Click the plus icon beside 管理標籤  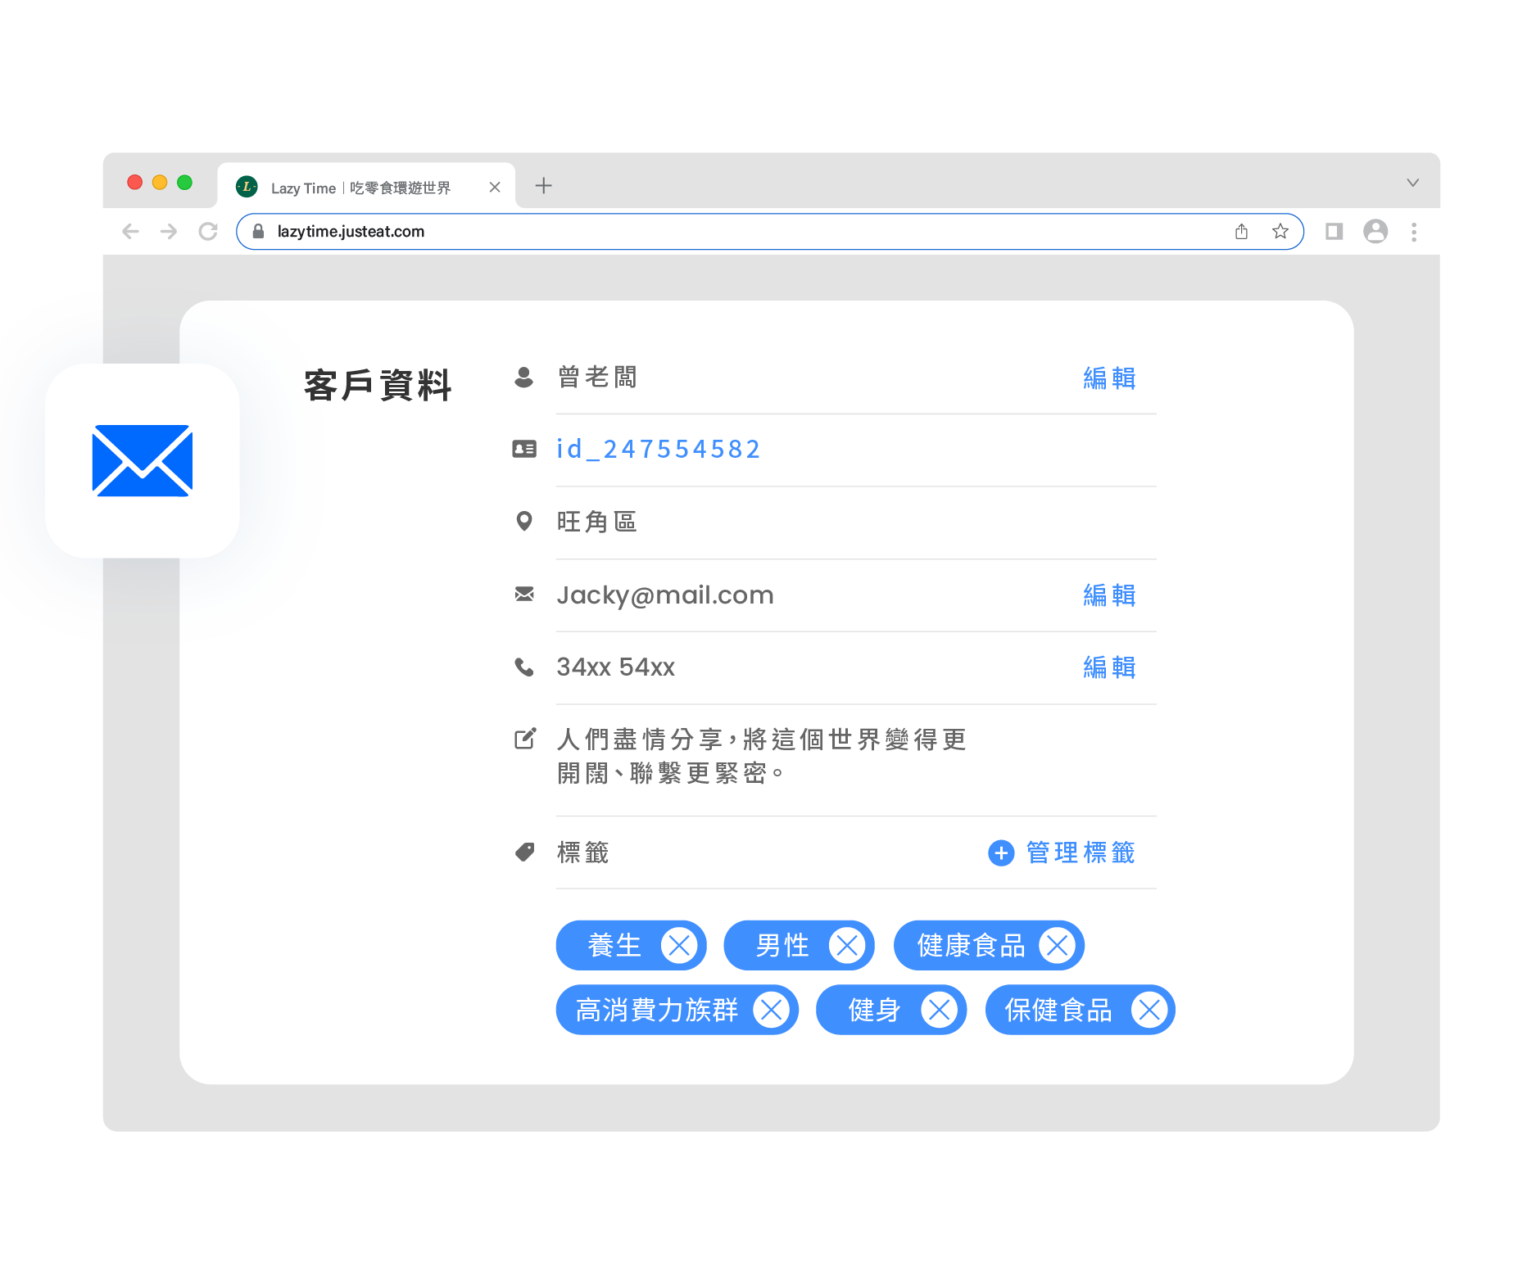[1001, 852]
